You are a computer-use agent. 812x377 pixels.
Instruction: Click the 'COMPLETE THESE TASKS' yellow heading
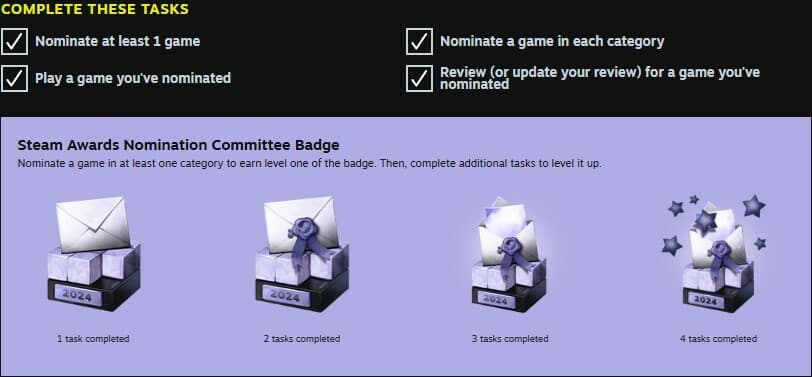[x=95, y=9]
